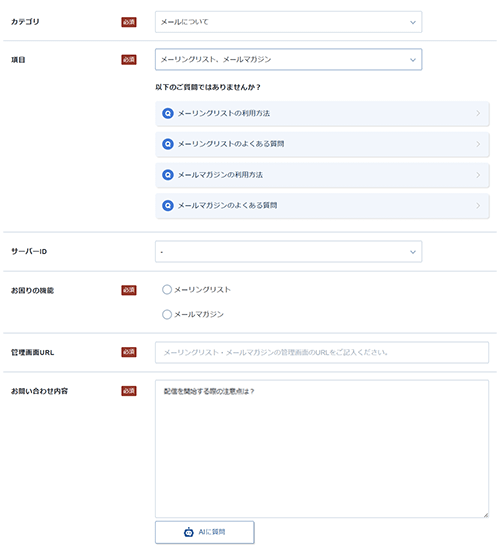The image size is (500, 552).
Task: Expand the サーバーID dropdown
Action: pyautogui.click(x=288, y=252)
